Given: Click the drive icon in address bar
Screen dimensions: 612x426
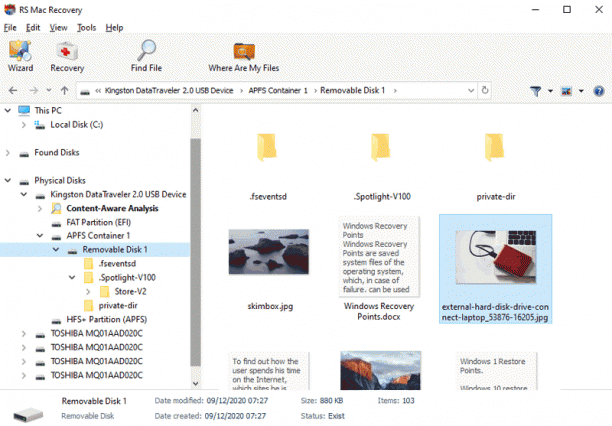Looking at the screenshot, I should [x=85, y=91].
